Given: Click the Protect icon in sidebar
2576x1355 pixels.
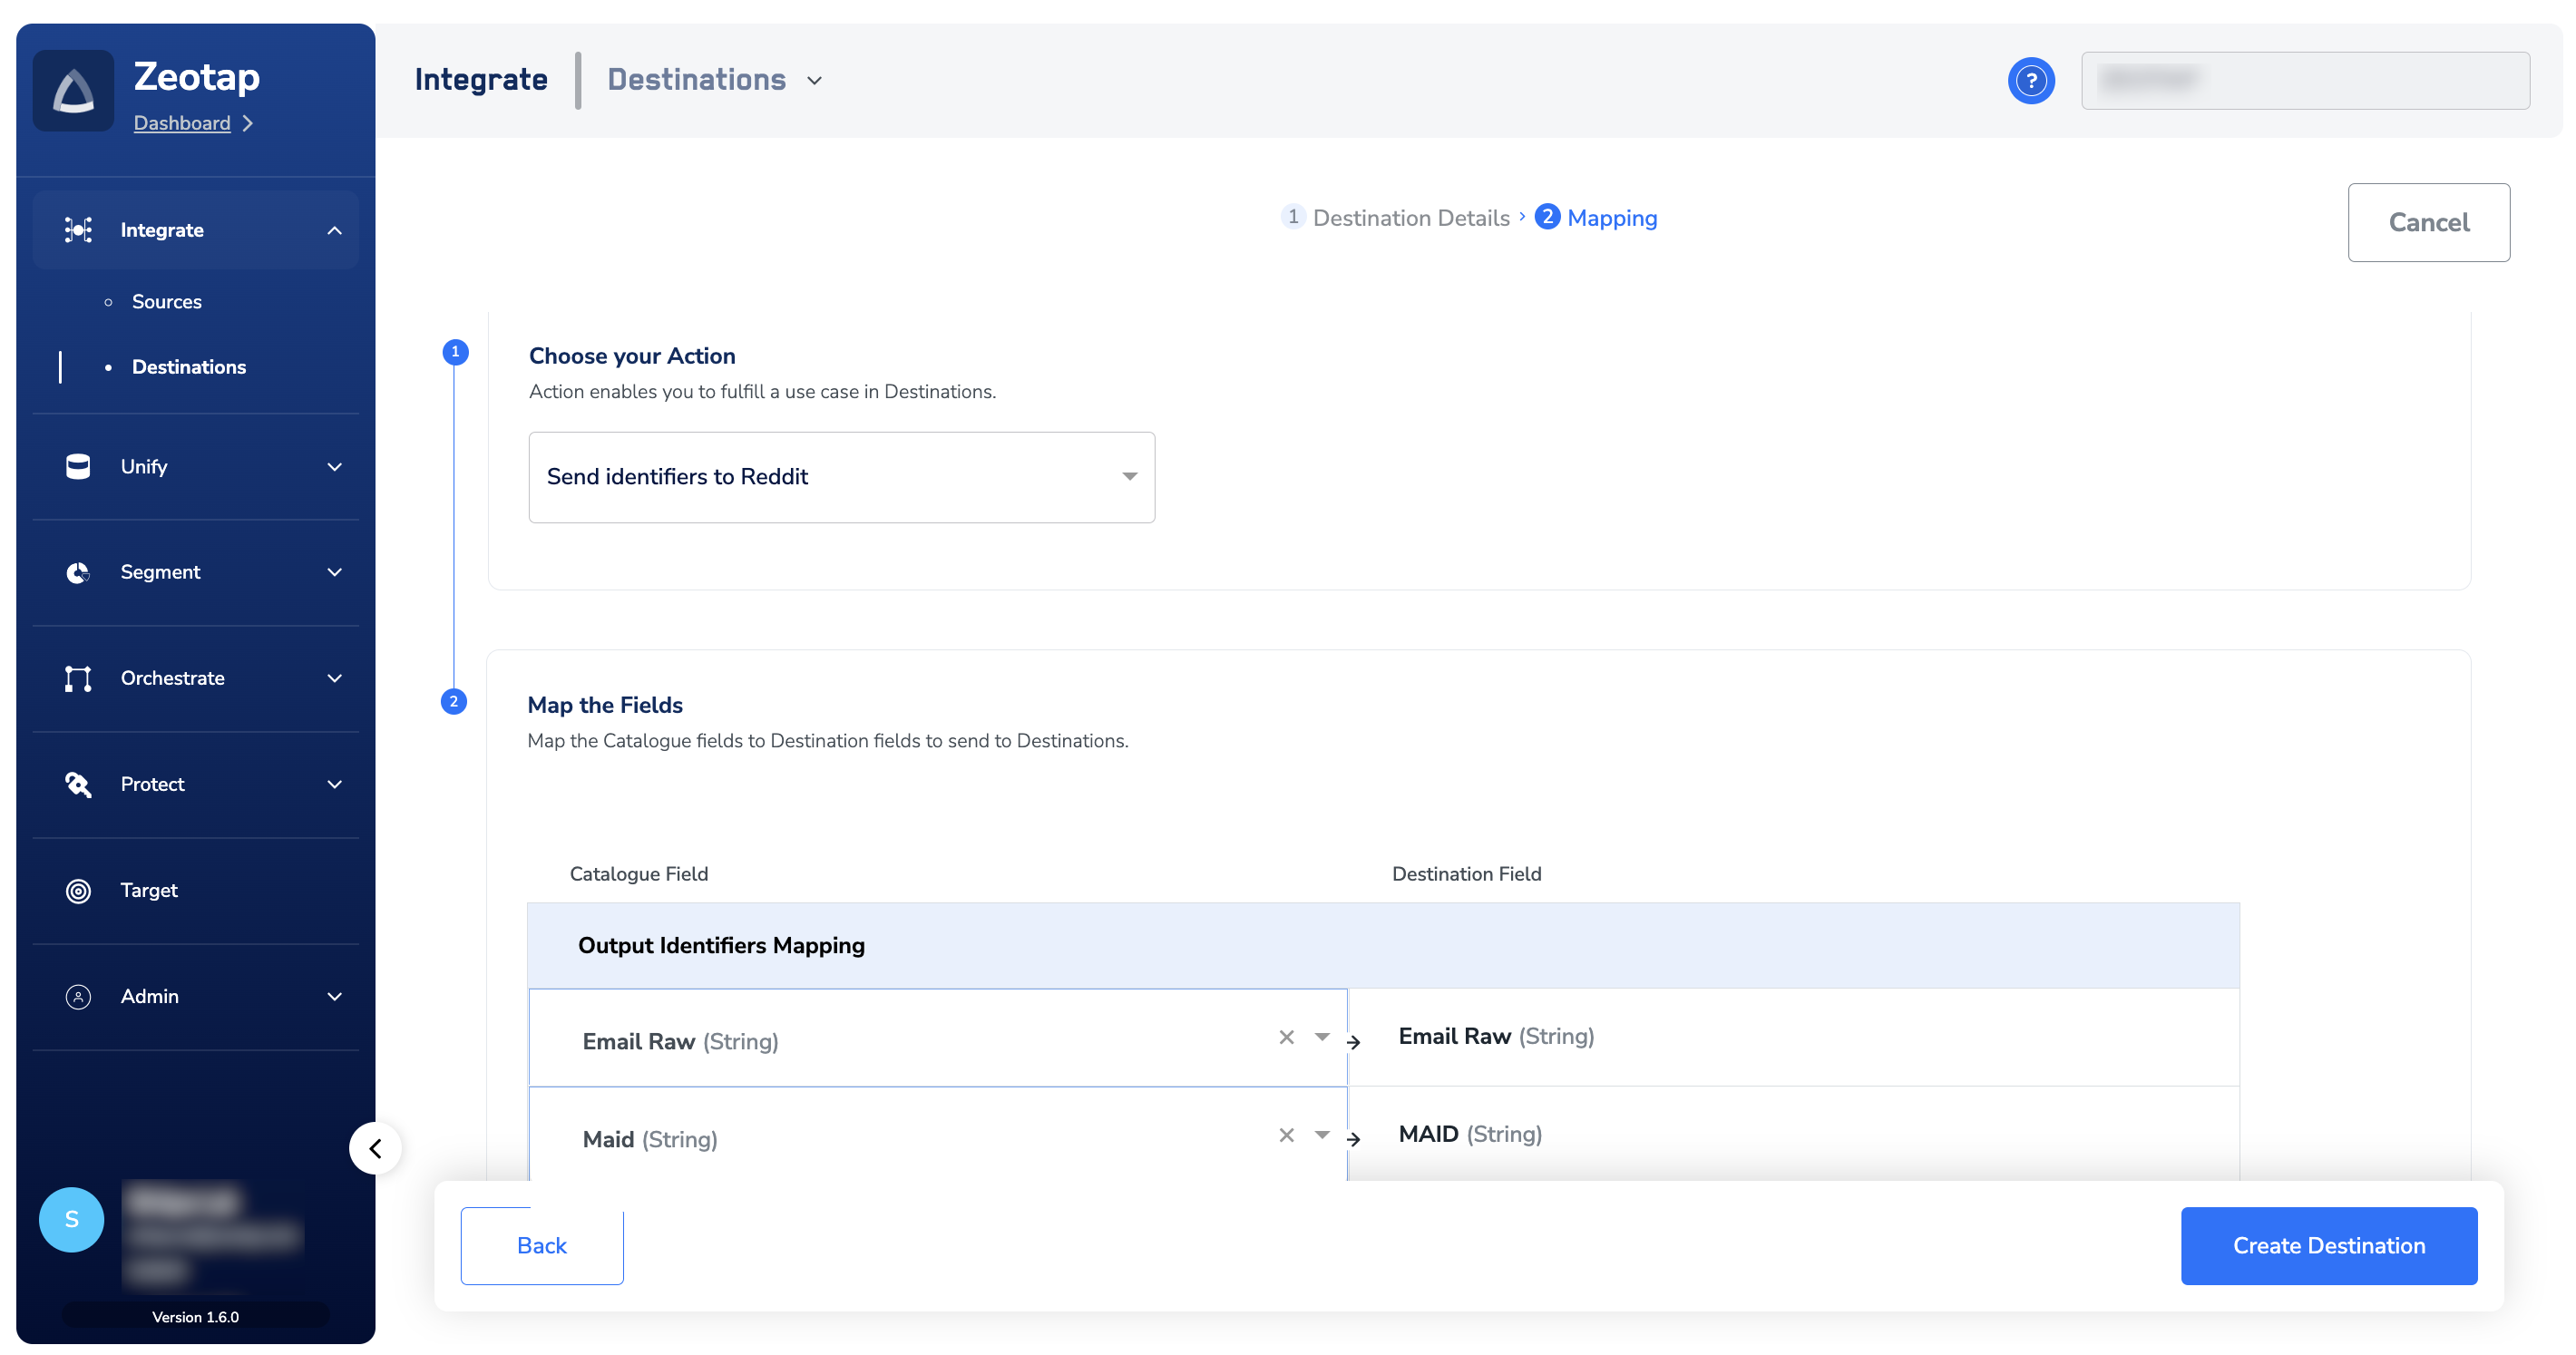Looking at the screenshot, I should (x=78, y=785).
